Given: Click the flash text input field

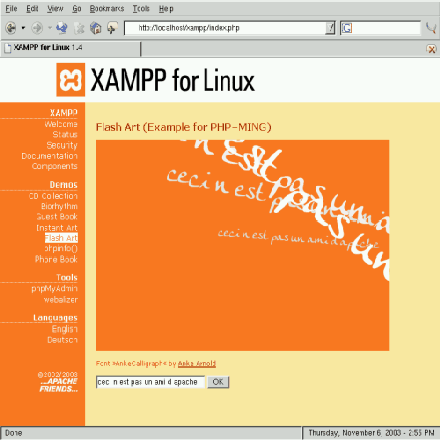Looking at the screenshot, I should (150, 382).
